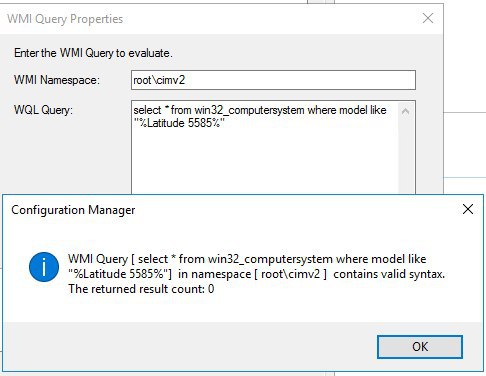Click the WQL Query scroll up arrow
The height and width of the screenshot is (376, 486).
pyautogui.click(x=405, y=111)
